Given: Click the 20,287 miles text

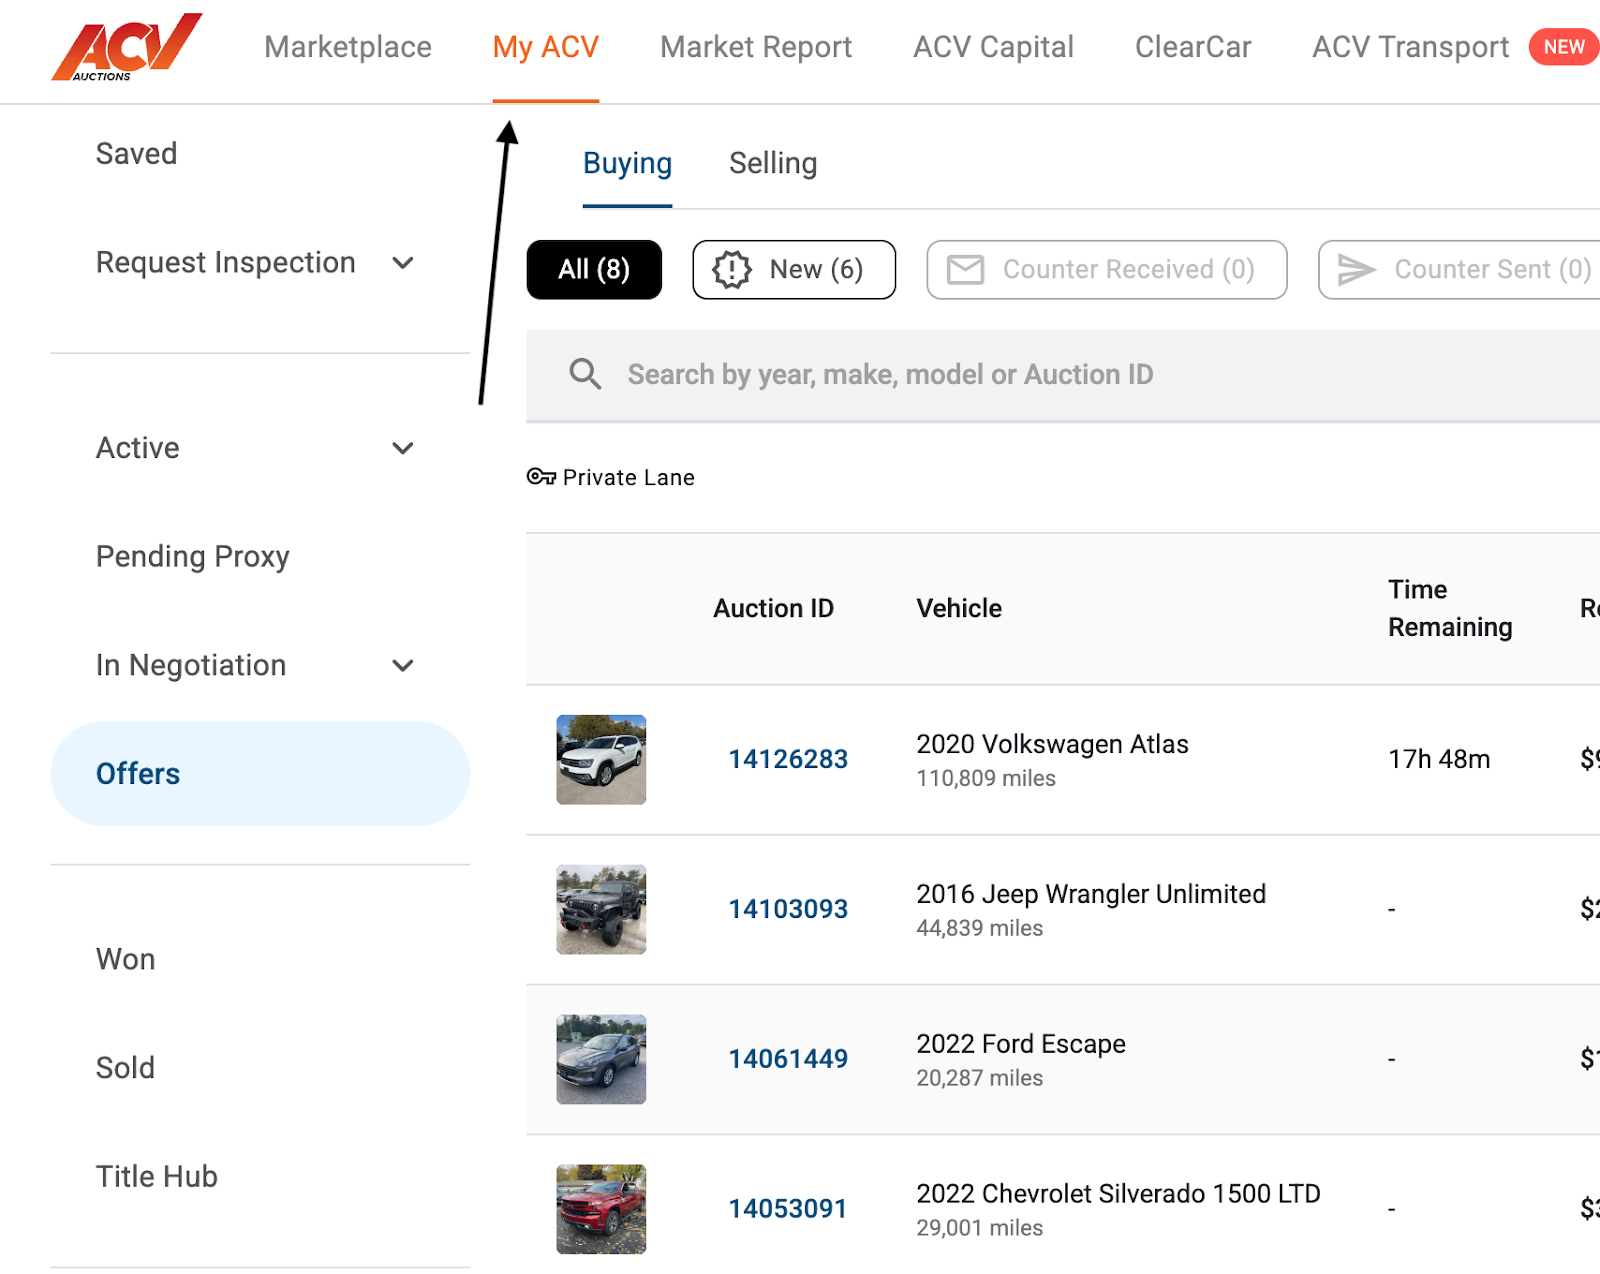Looking at the screenshot, I should click(979, 1078).
